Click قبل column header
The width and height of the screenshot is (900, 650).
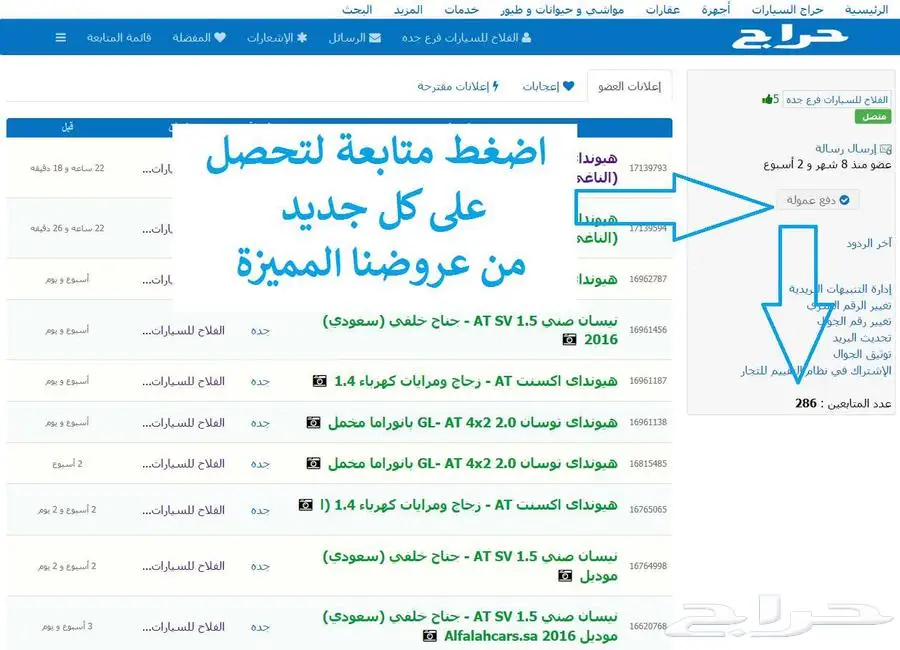tap(68, 127)
